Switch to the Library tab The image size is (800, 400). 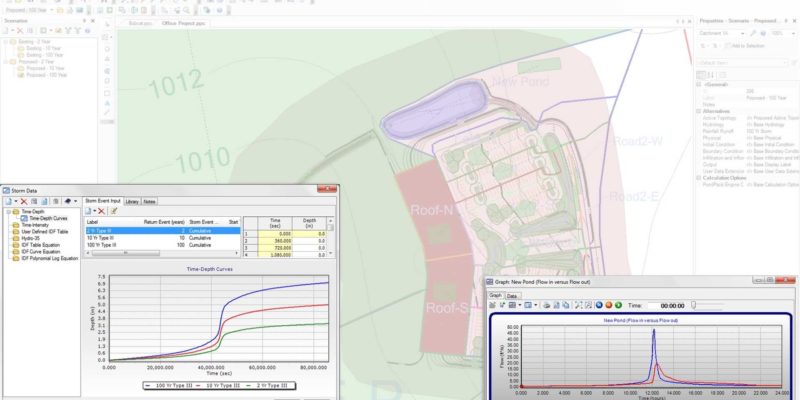click(132, 201)
